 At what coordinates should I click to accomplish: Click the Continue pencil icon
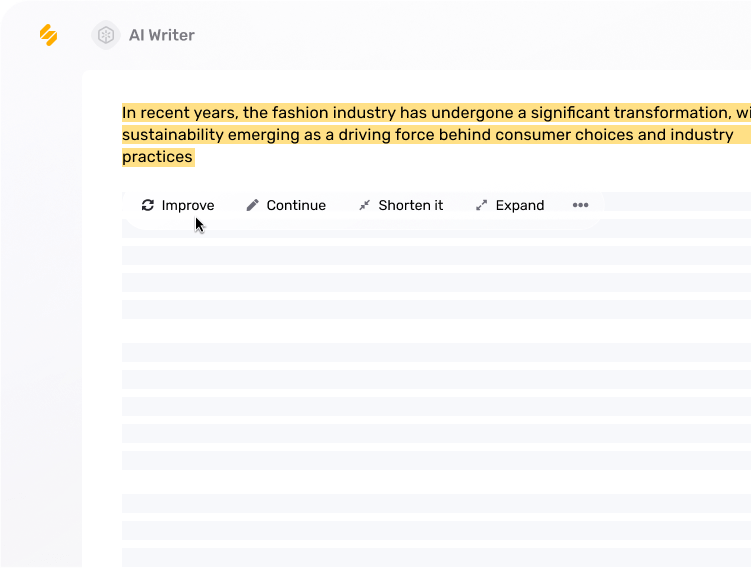point(252,205)
